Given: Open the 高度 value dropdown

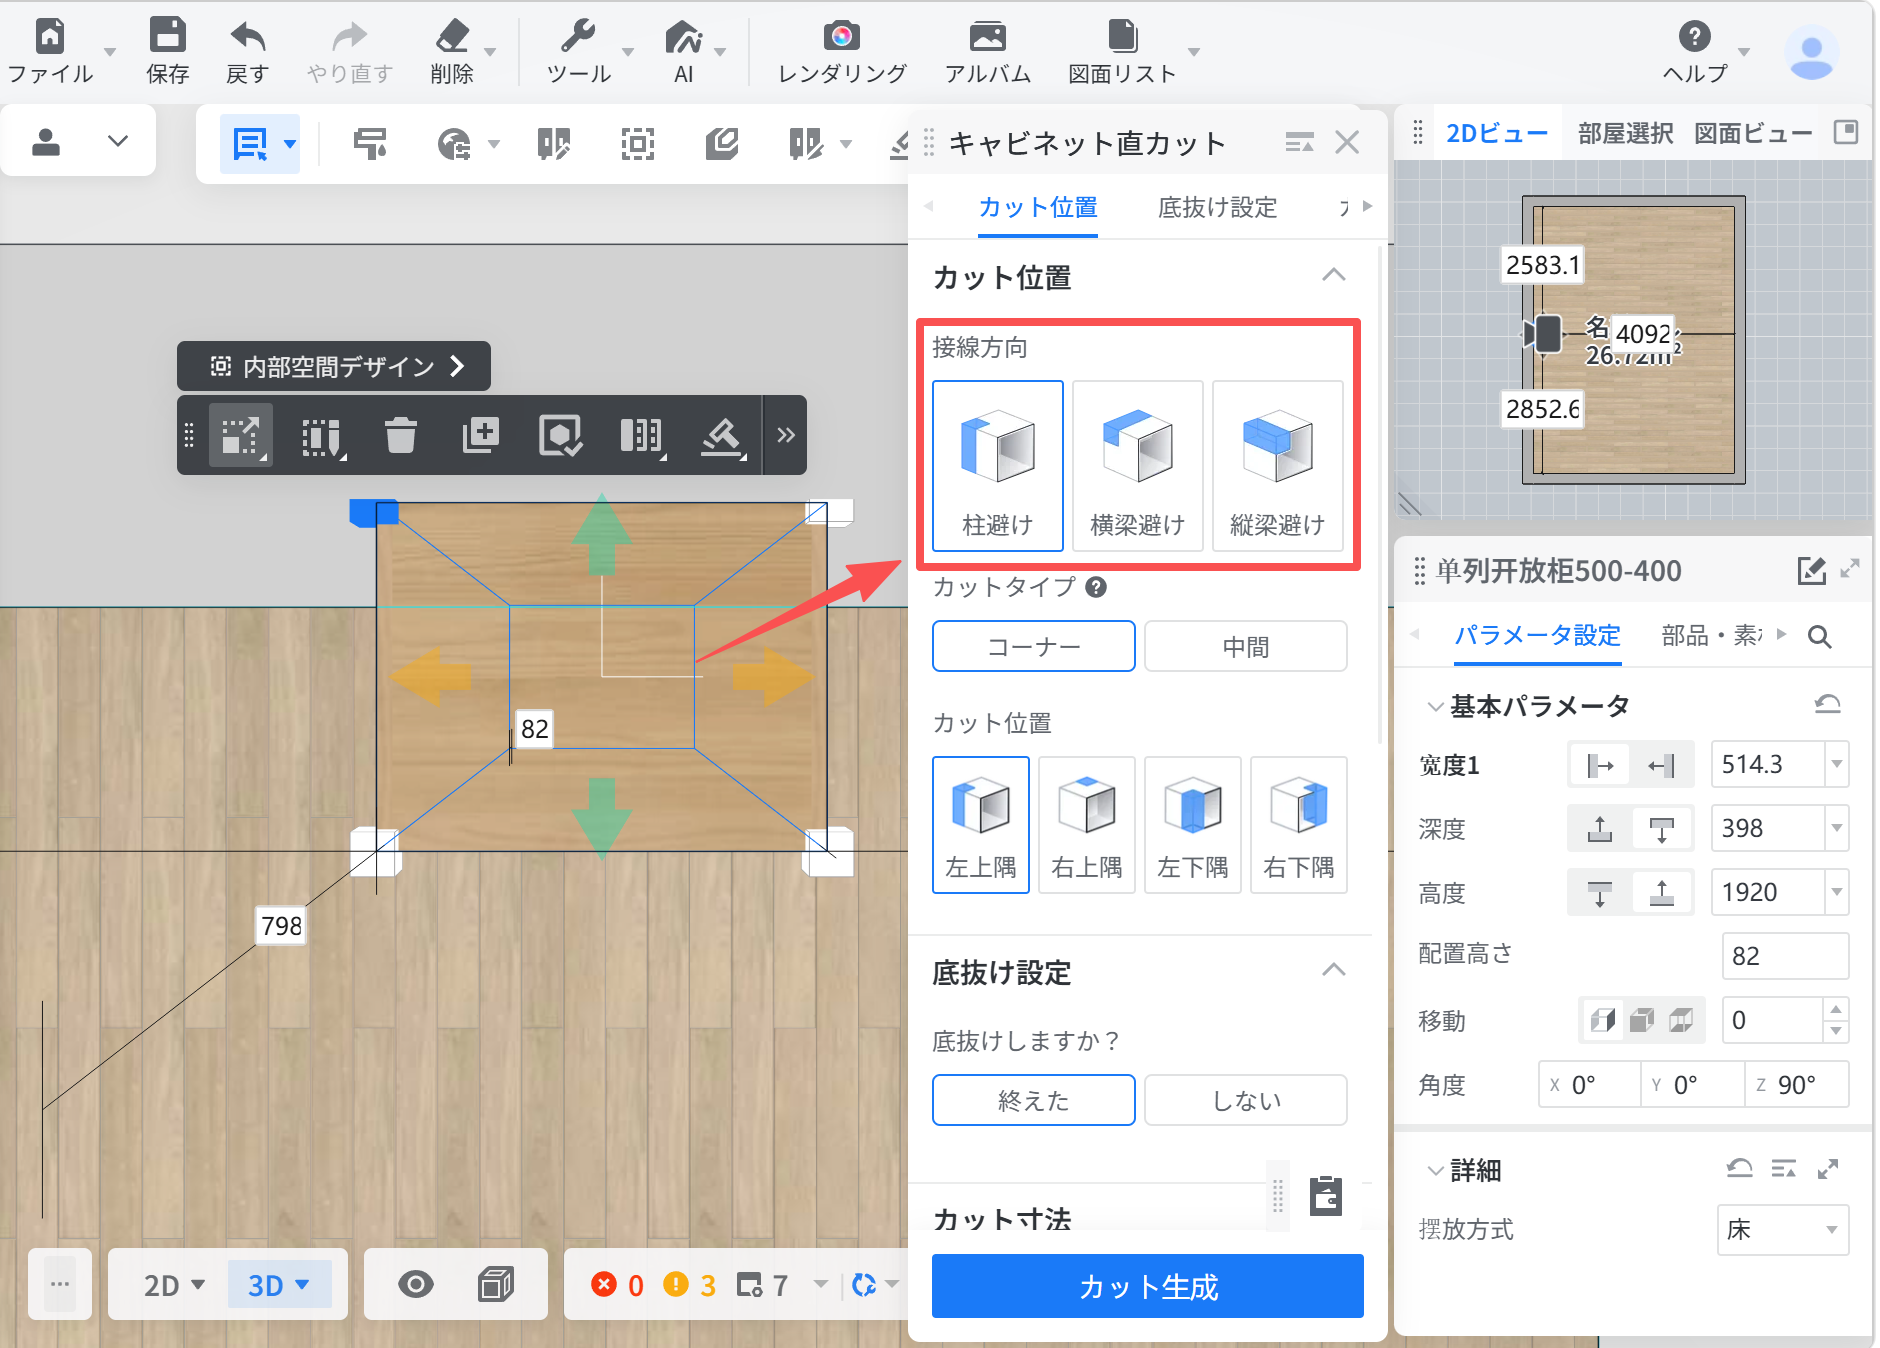Looking at the screenshot, I should coord(1836,893).
